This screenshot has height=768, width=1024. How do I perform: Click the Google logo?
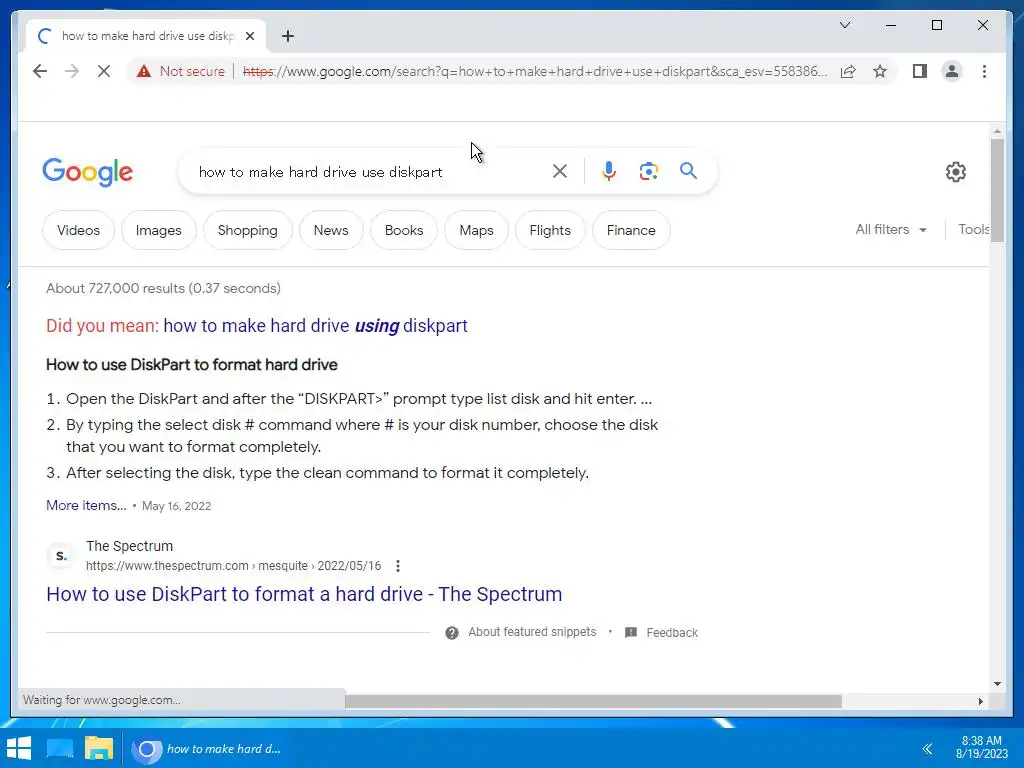click(x=88, y=172)
